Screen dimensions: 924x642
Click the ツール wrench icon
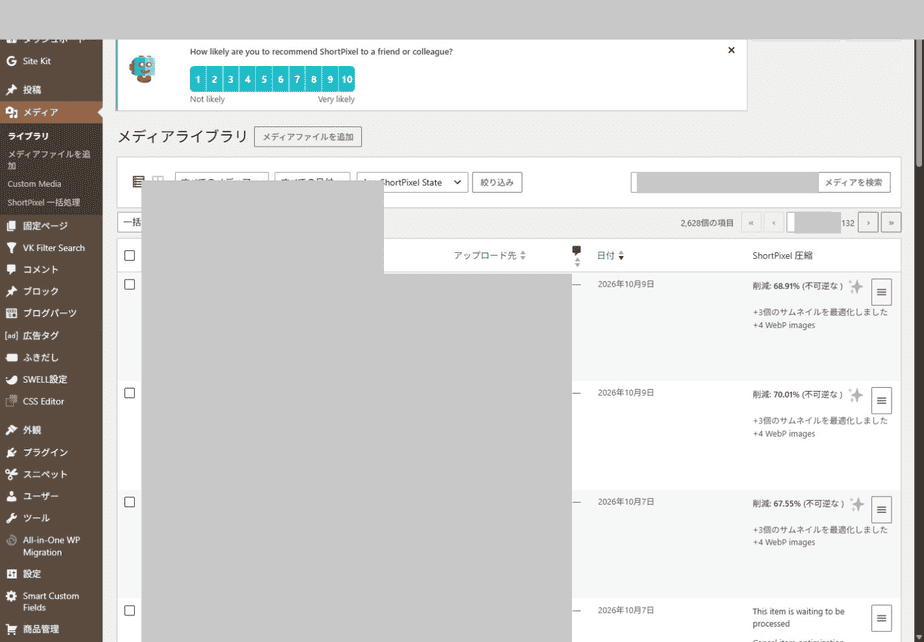[11, 518]
